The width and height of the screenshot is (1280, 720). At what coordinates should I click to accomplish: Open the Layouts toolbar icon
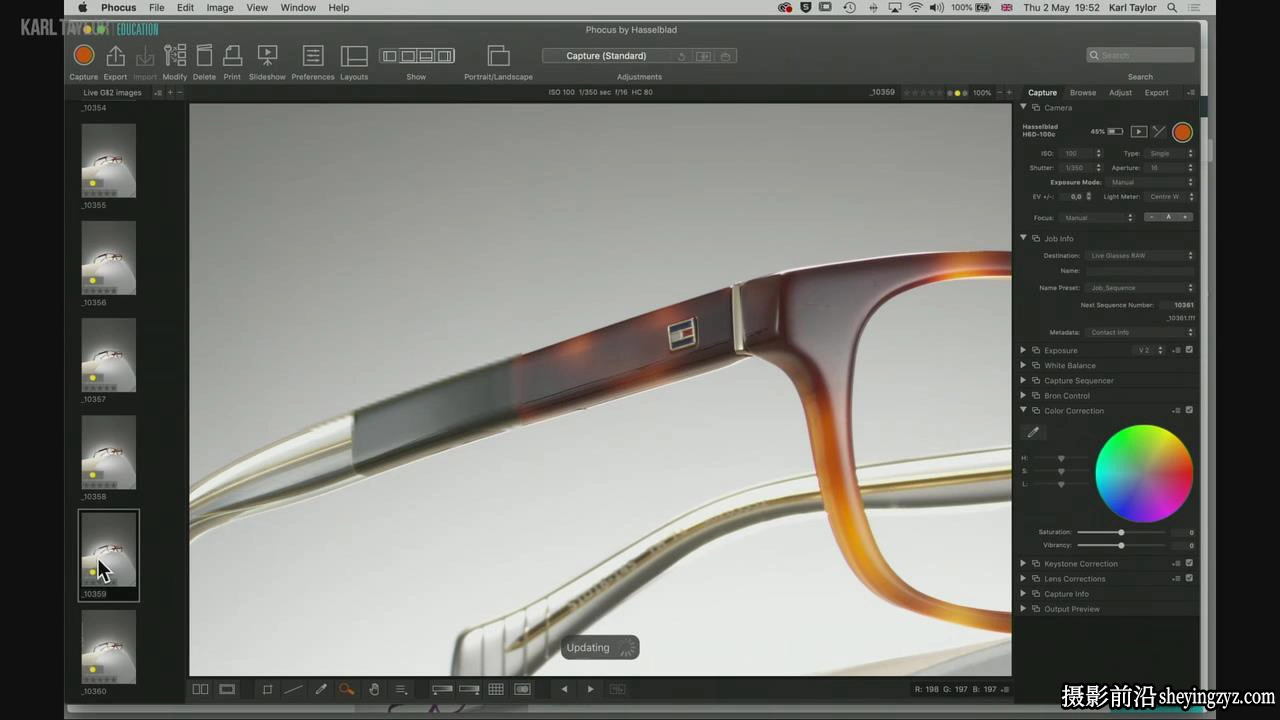(x=354, y=56)
